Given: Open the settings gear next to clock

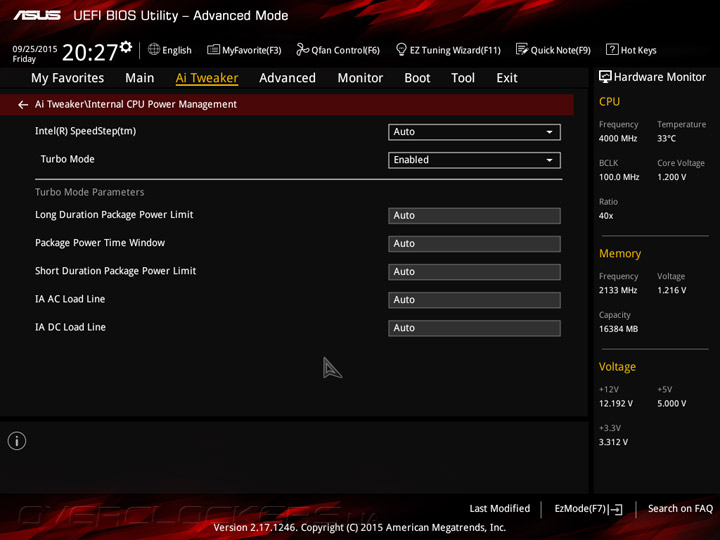Looking at the screenshot, I should pyautogui.click(x=126, y=47).
